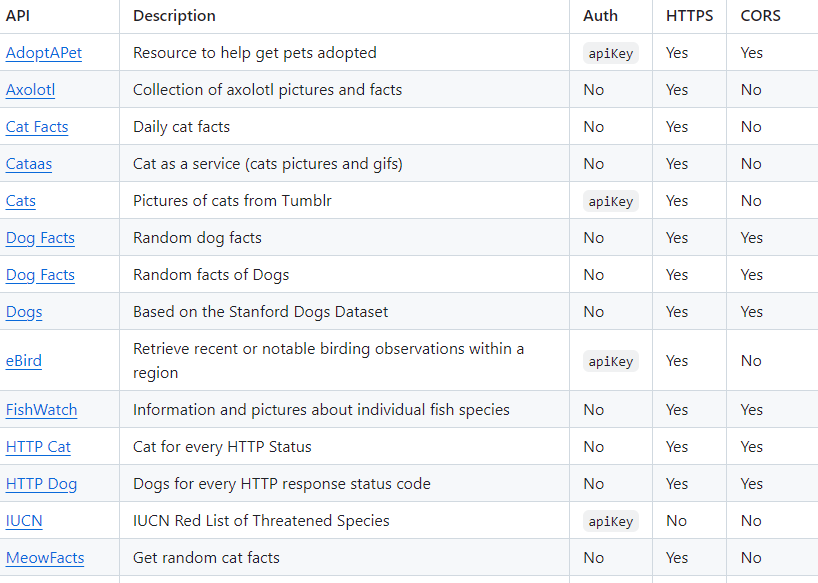Select the apiKey tag in AdoptAPet row
Viewport: 818px width, 583px height.
(x=611, y=53)
